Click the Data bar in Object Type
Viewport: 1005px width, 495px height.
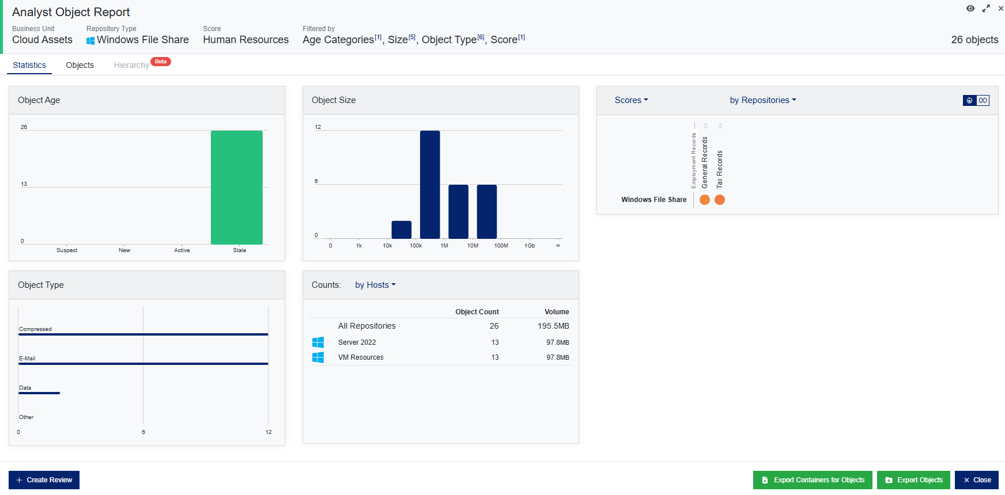[x=39, y=393]
